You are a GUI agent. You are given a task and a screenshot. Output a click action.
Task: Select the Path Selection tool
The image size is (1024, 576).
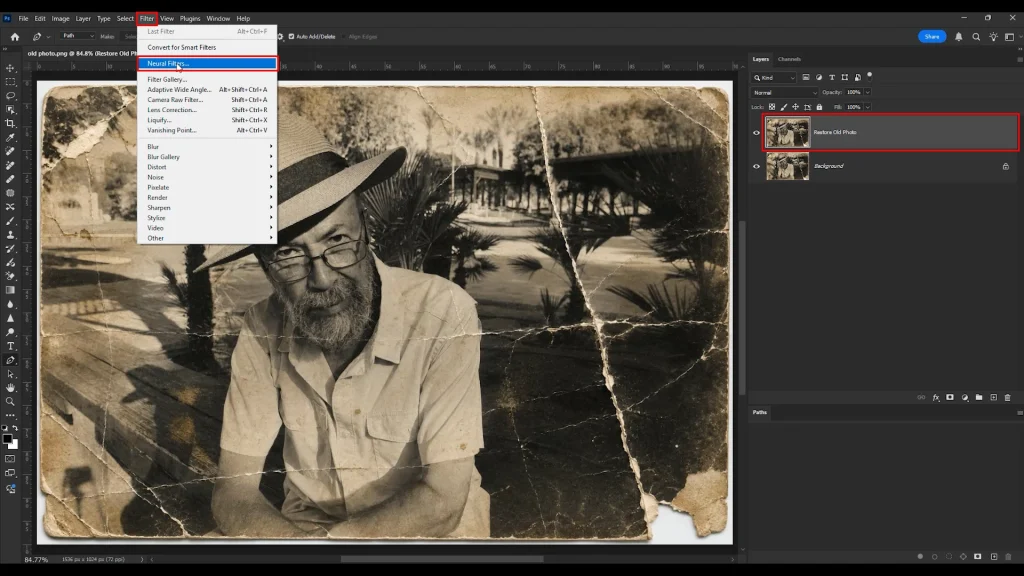pyautogui.click(x=10, y=374)
